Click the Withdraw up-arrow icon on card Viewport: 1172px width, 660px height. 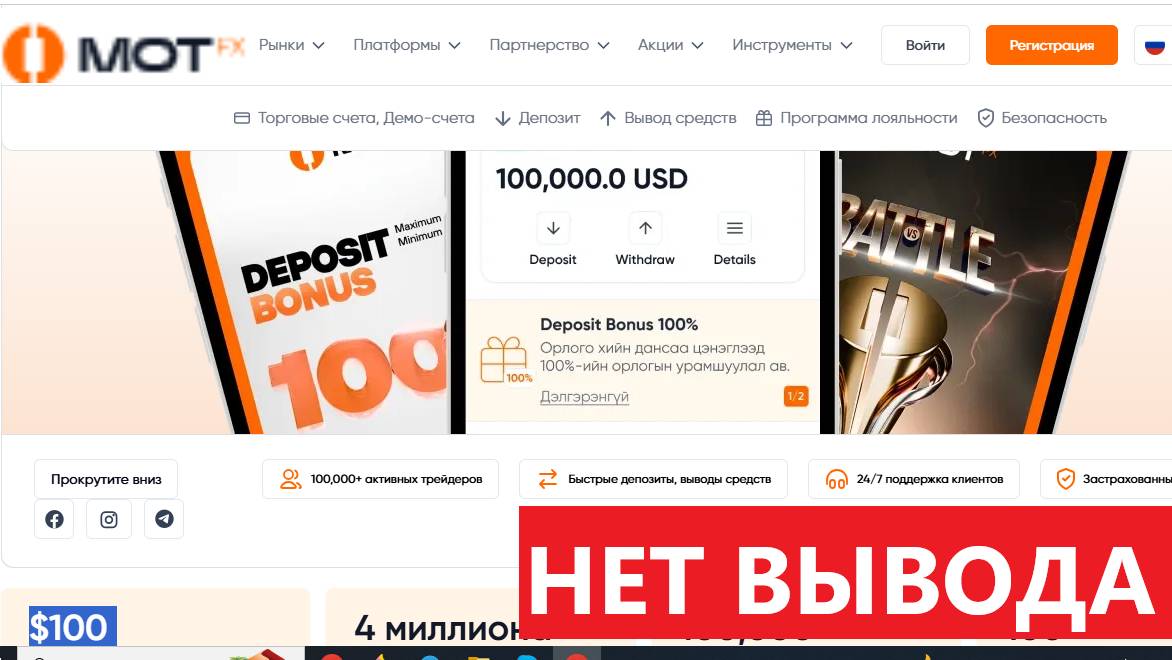point(645,228)
